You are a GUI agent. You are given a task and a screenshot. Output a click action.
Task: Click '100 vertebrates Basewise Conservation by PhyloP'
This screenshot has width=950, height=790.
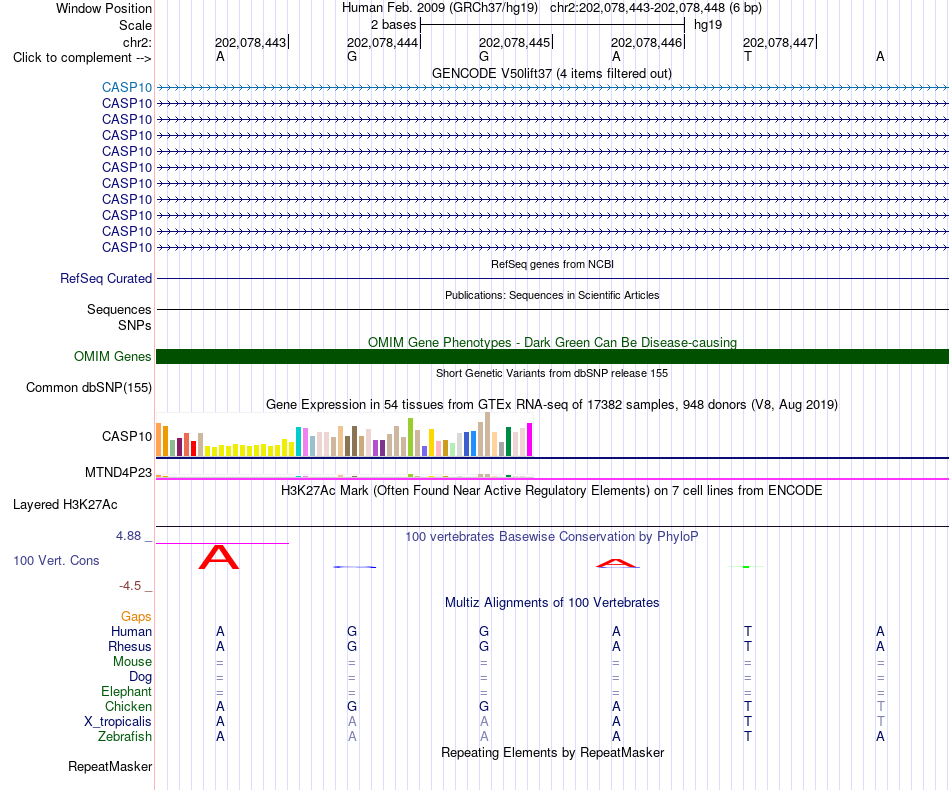(x=552, y=536)
